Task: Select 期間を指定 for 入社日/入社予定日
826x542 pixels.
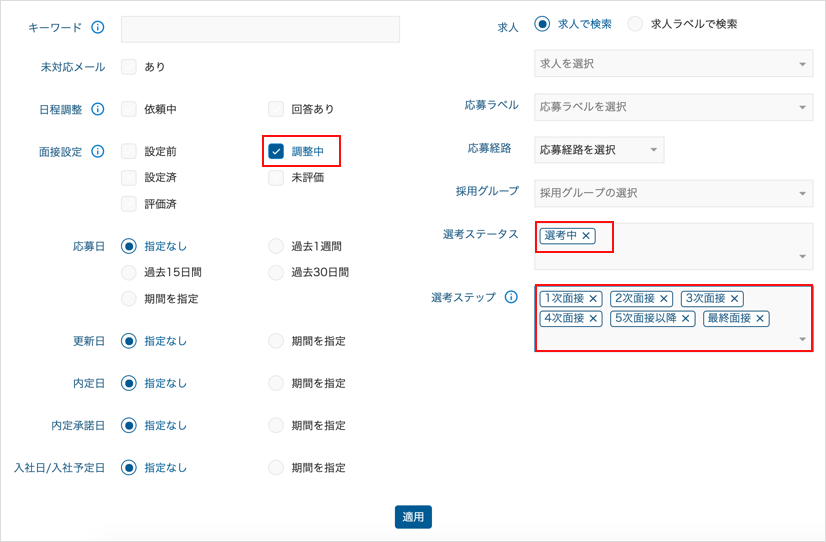Action: pyautogui.click(x=276, y=467)
